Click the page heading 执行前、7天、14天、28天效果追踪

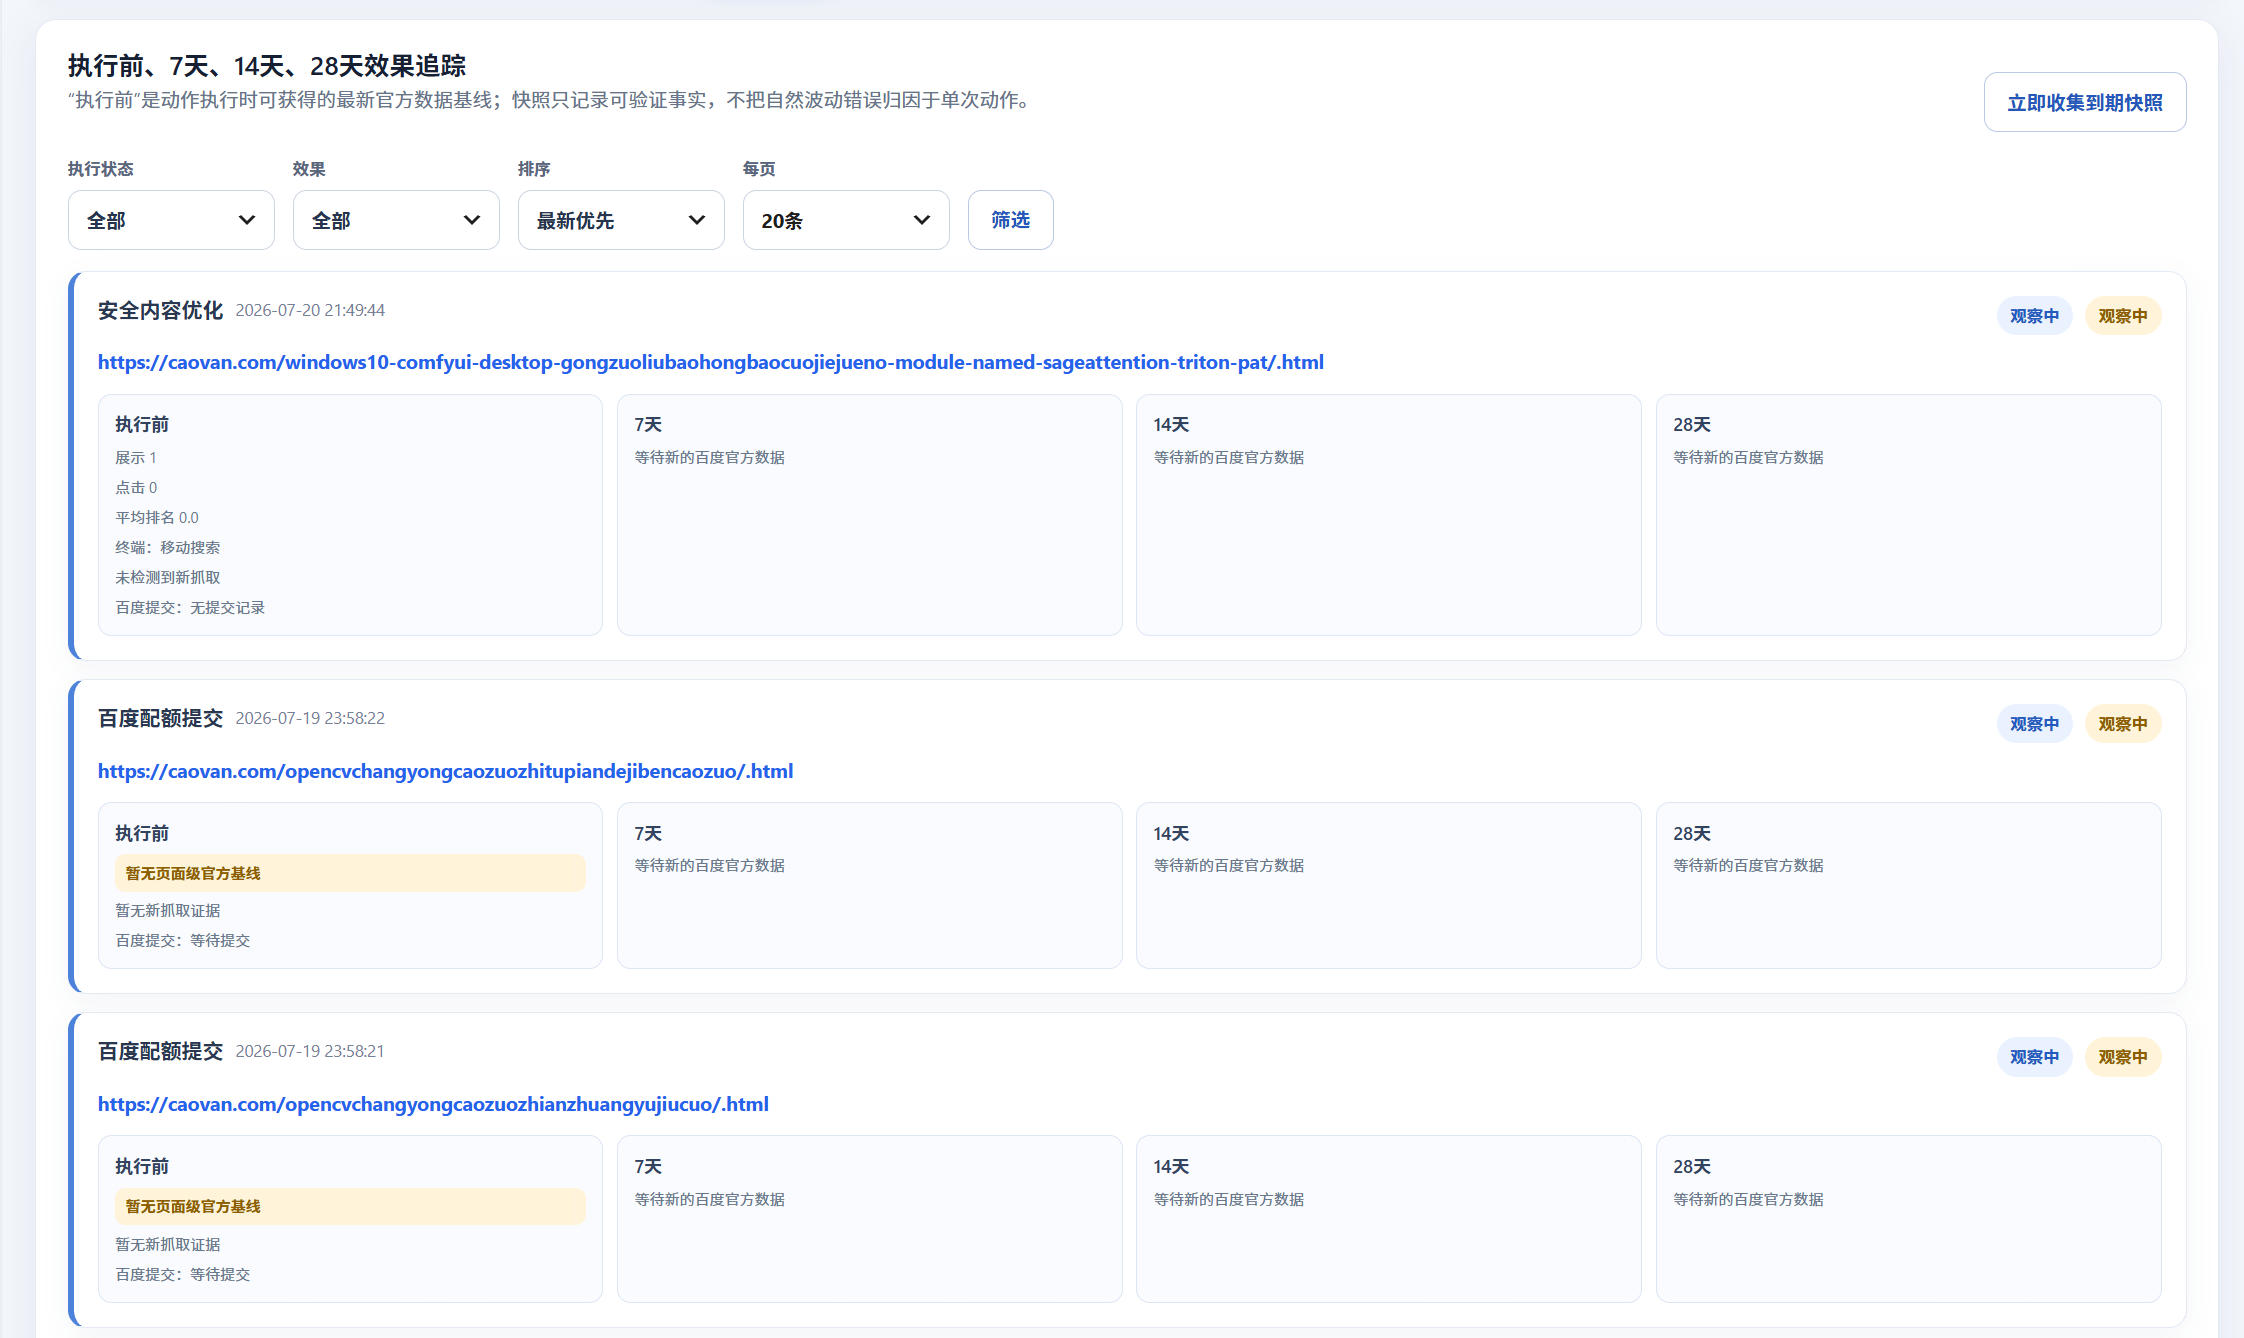267,66
